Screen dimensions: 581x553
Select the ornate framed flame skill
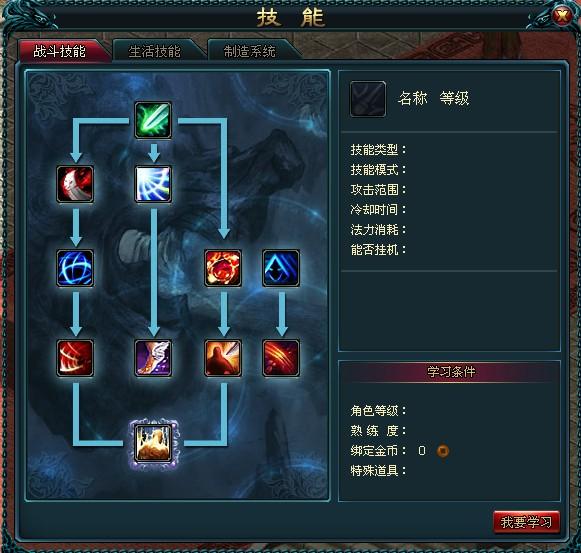click(x=153, y=443)
